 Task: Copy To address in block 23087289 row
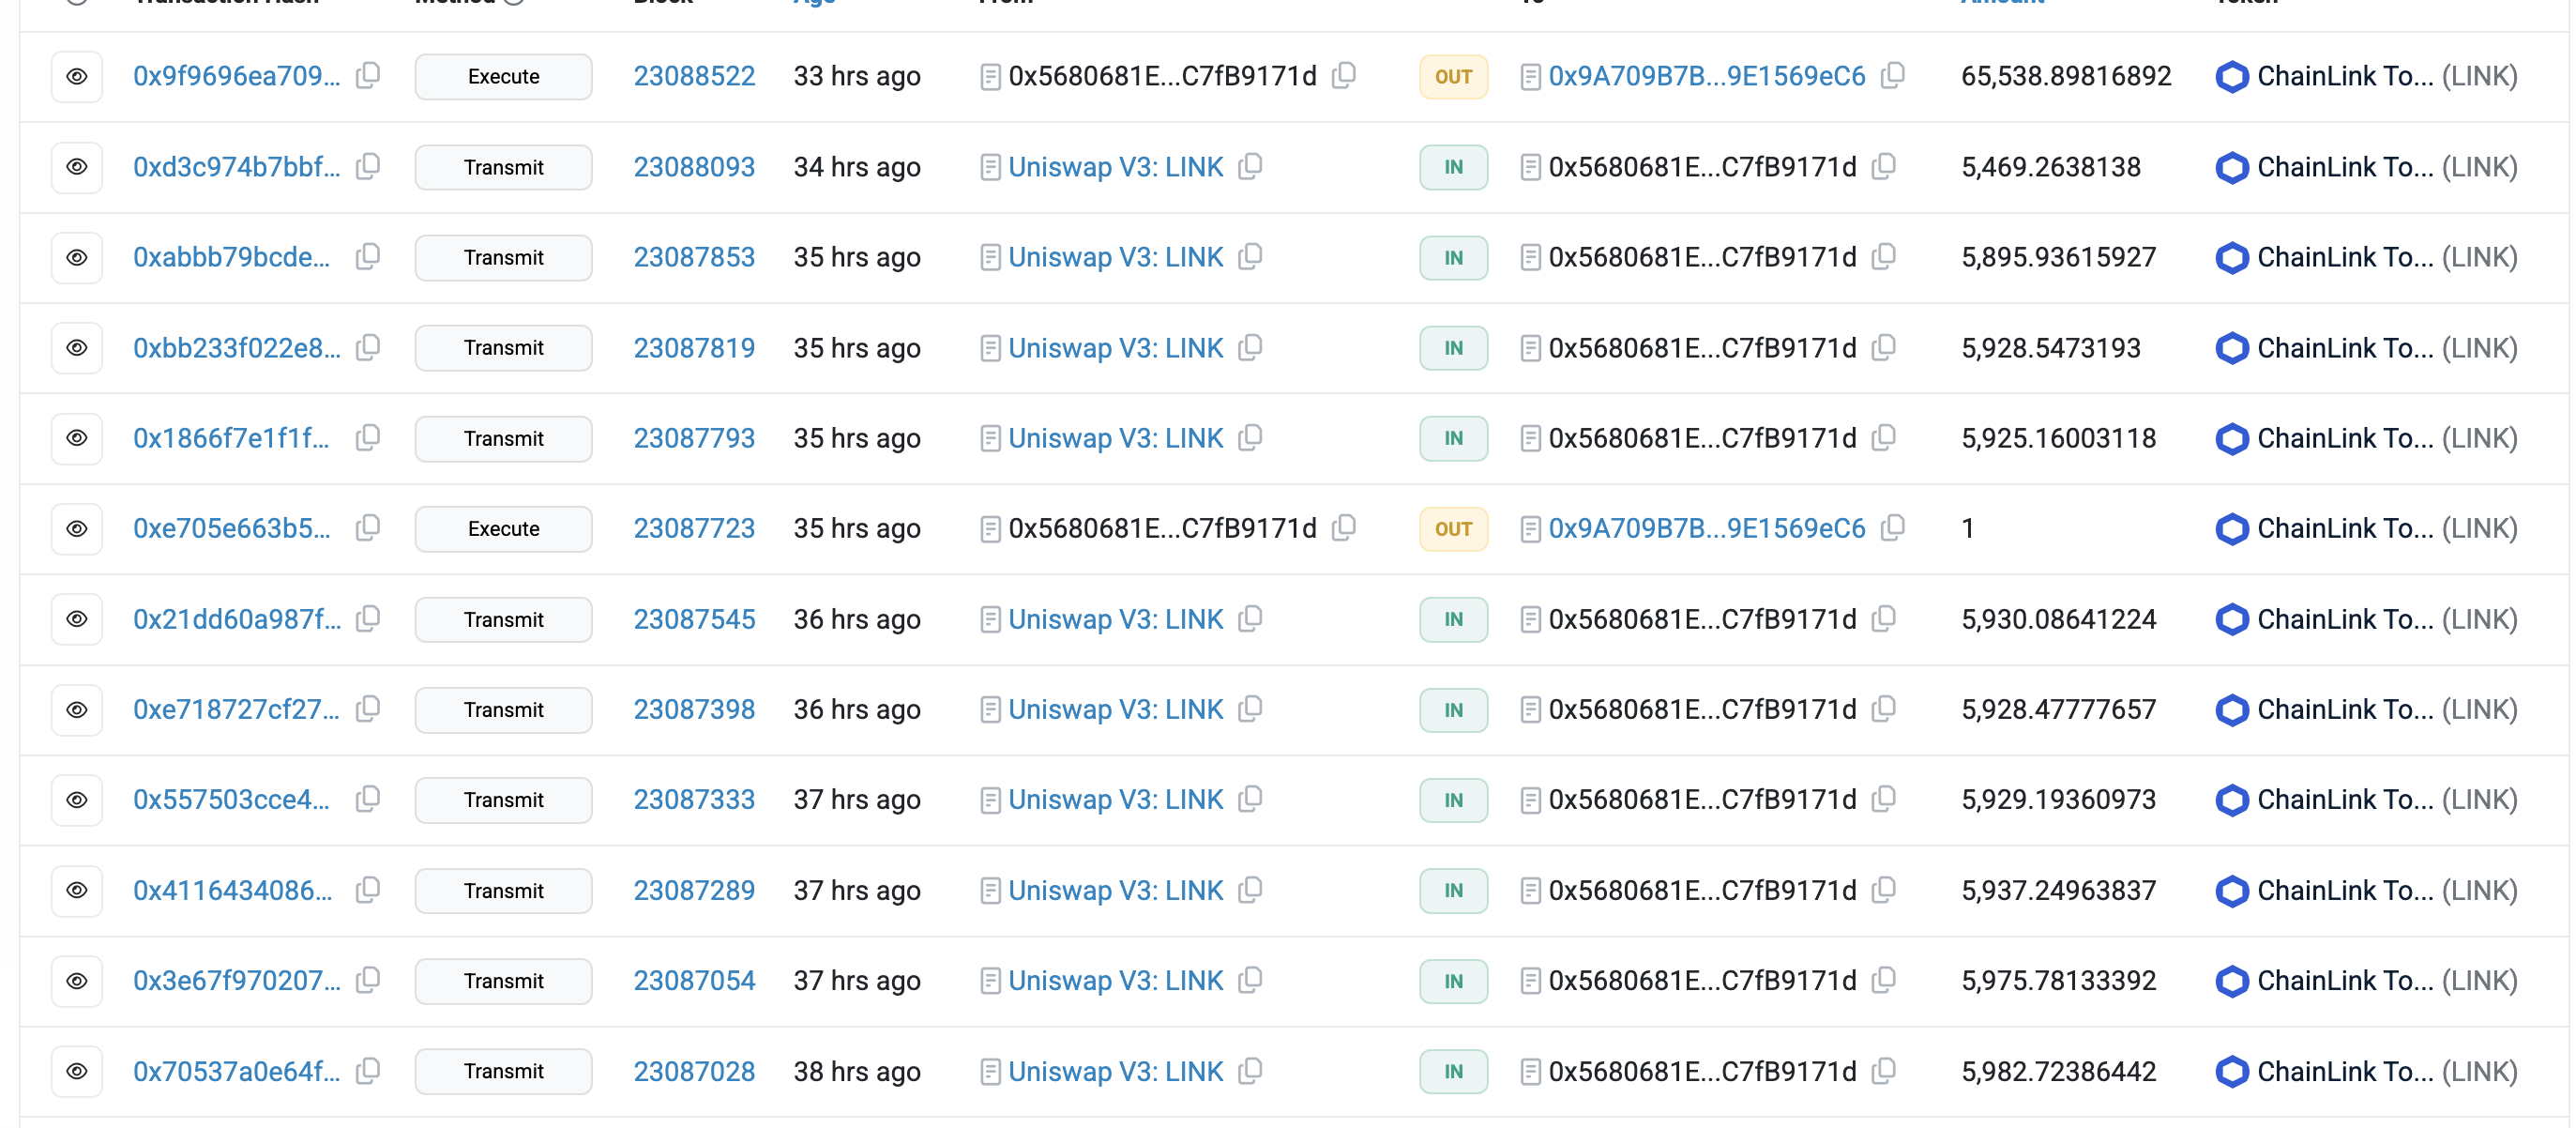pyautogui.click(x=1884, y=890)
